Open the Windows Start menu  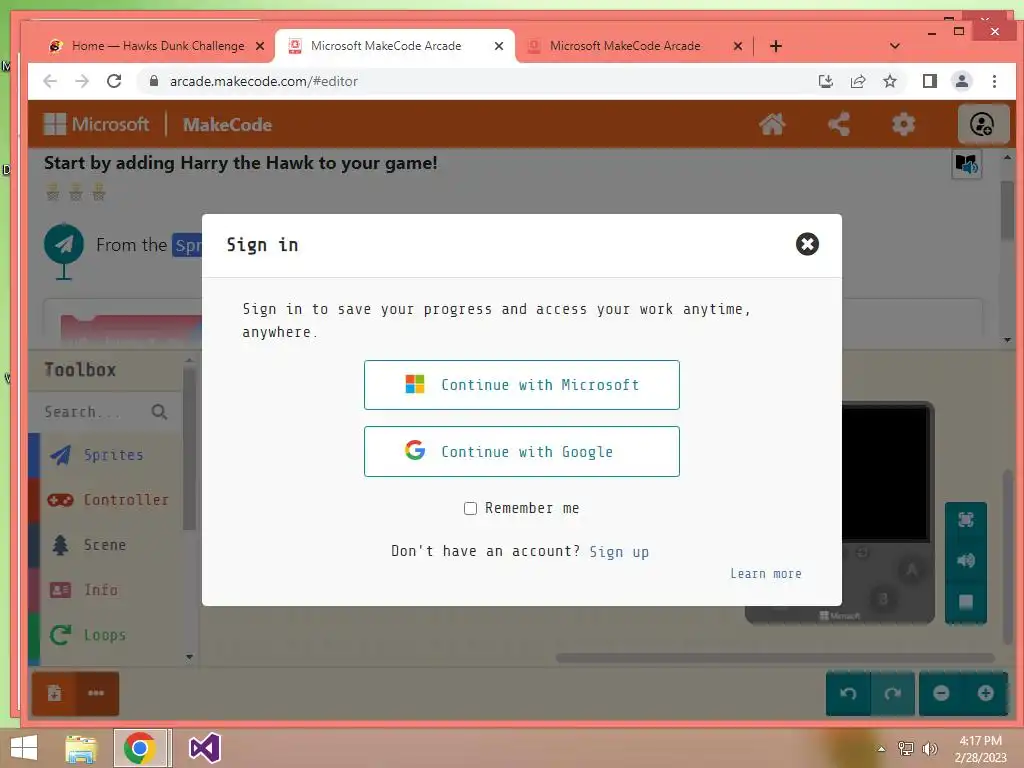(24, 748)
